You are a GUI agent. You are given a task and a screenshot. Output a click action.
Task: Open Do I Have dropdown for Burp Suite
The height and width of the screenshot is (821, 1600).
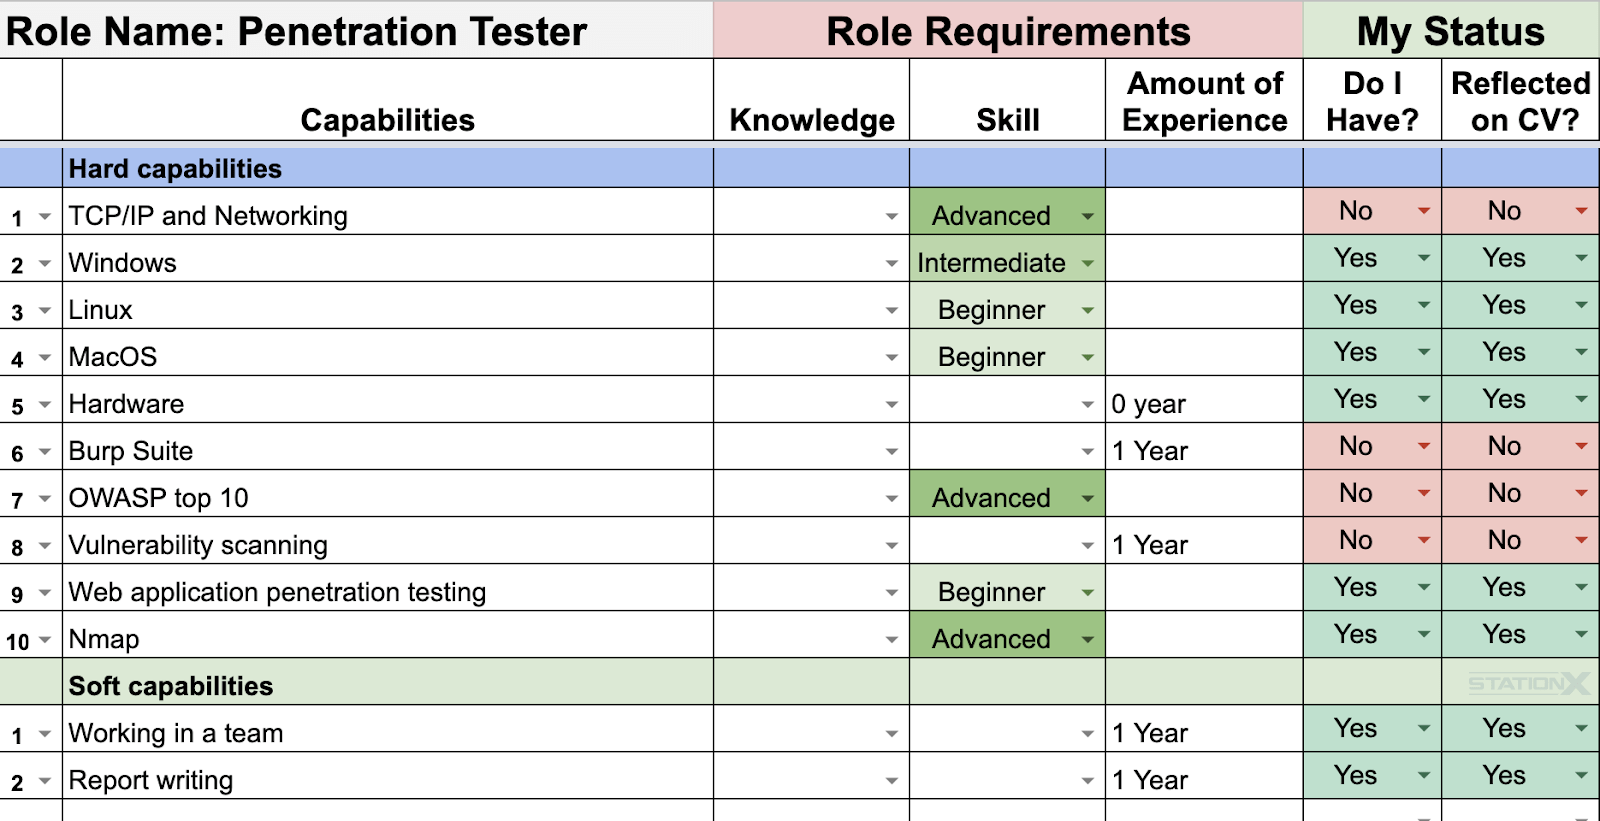1423,447
